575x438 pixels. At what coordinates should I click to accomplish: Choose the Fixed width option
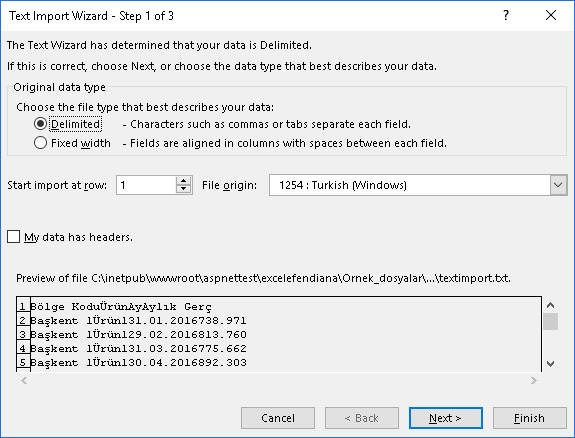(40, 143)
